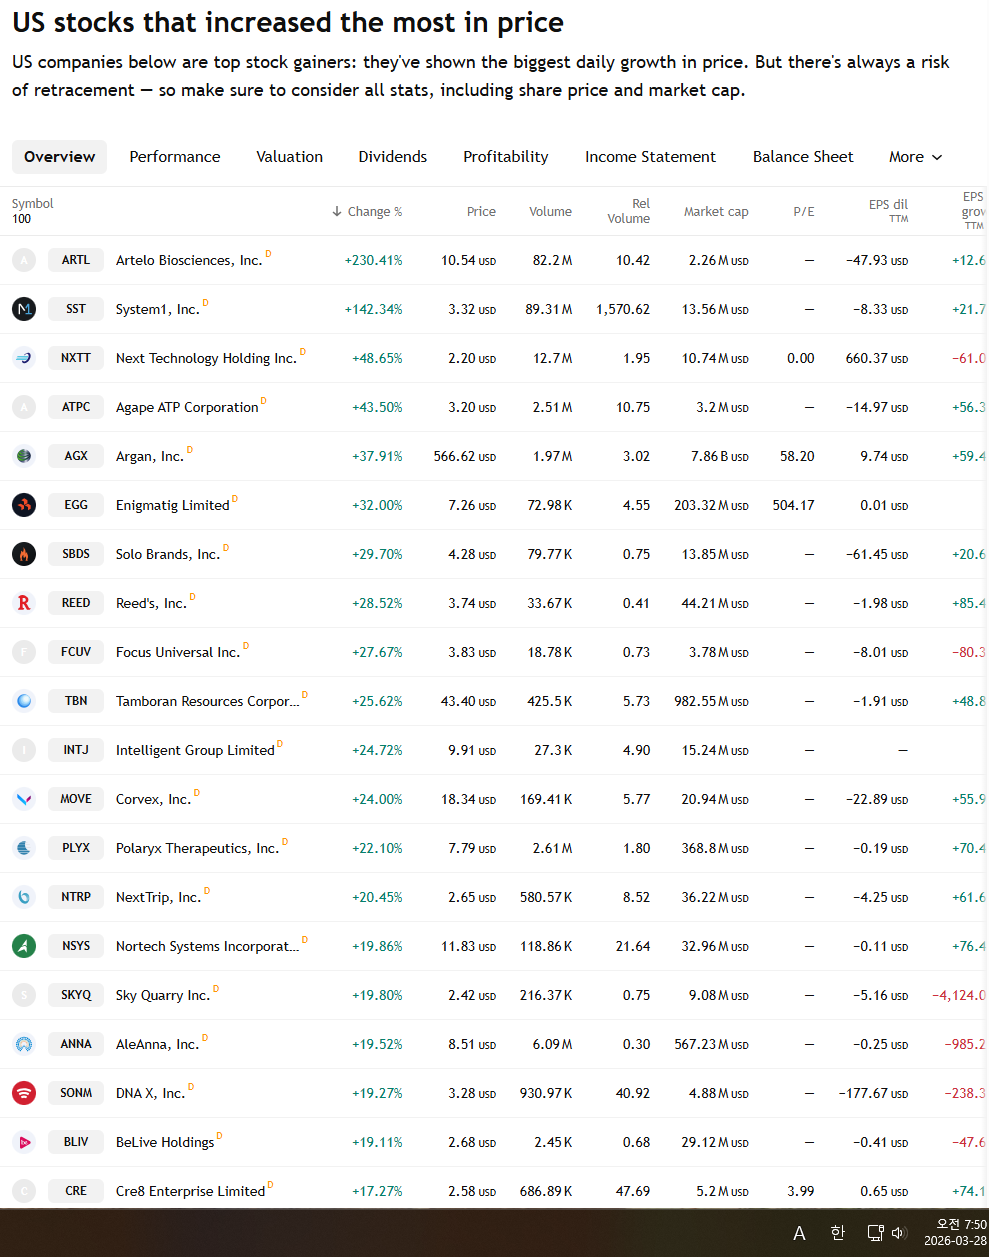Click the NXTT ticker symbol button
The image size is (989, 1257).
click(x=76, y=358)
